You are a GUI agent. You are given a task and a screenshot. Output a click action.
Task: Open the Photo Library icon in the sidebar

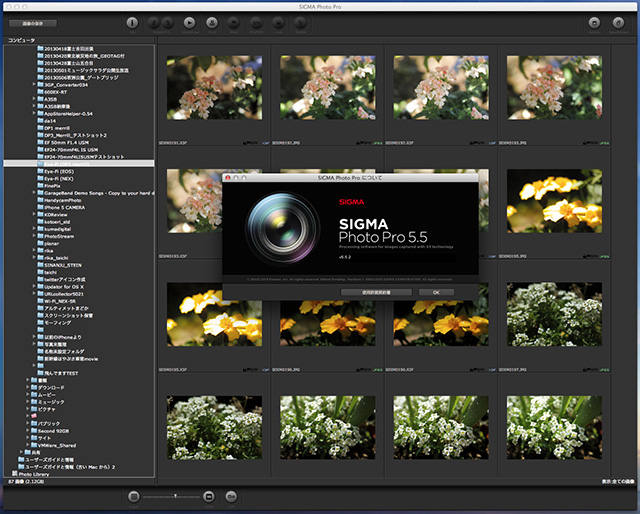pos(14,473)
